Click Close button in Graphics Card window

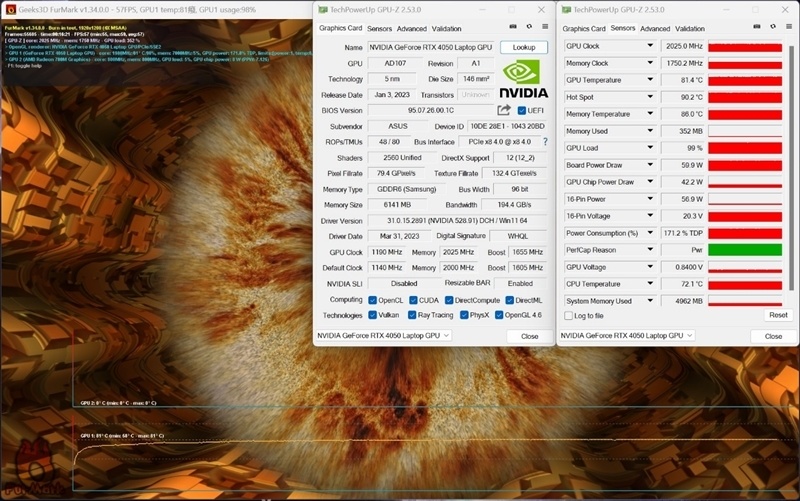pyautogui.click(x=530, y=336)
